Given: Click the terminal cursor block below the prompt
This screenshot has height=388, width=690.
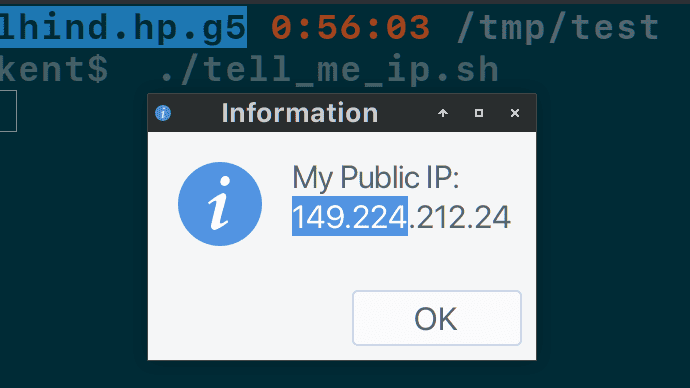Looking at the screenshot, I should (x=8, y=111).
